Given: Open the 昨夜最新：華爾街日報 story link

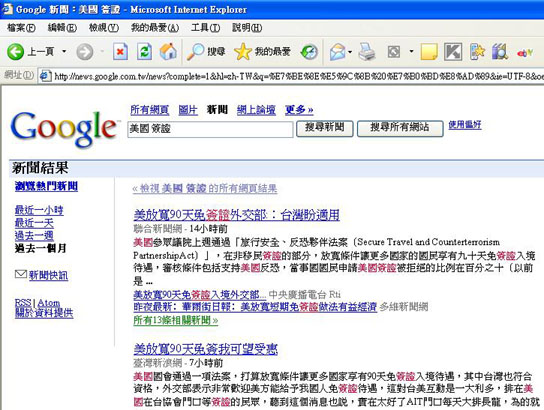Looking at the screenshot, I should [x=255, y=307].
